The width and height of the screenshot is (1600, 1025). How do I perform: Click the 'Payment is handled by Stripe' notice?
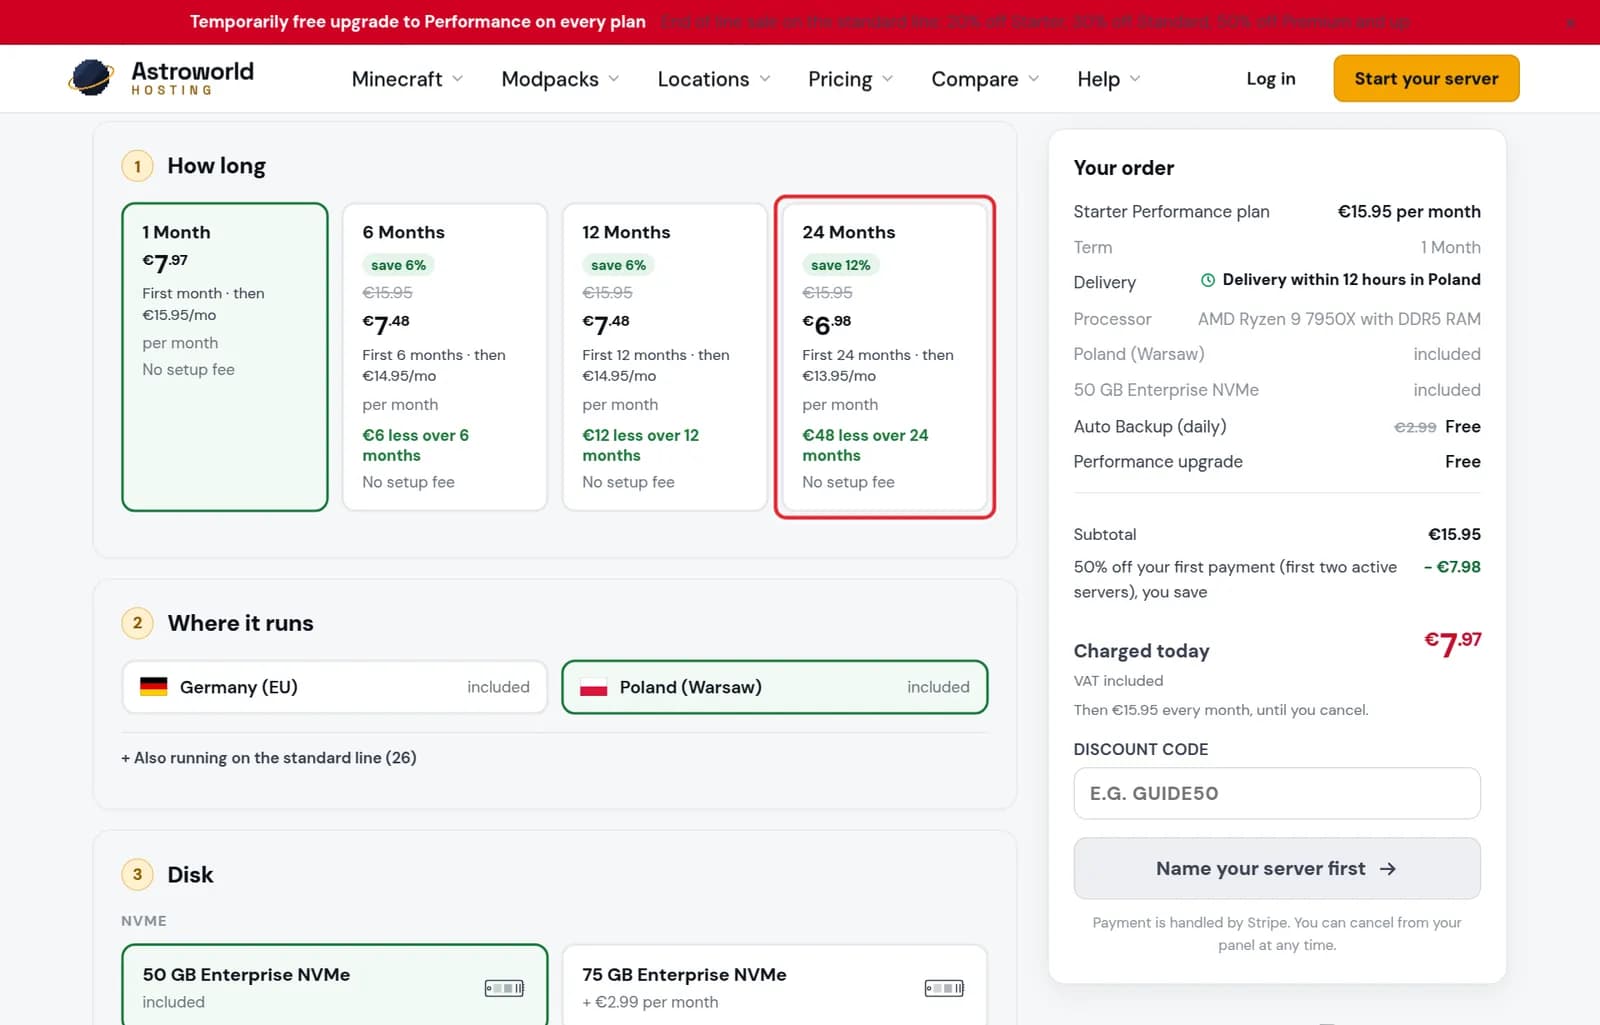(x=1277, y=934)
